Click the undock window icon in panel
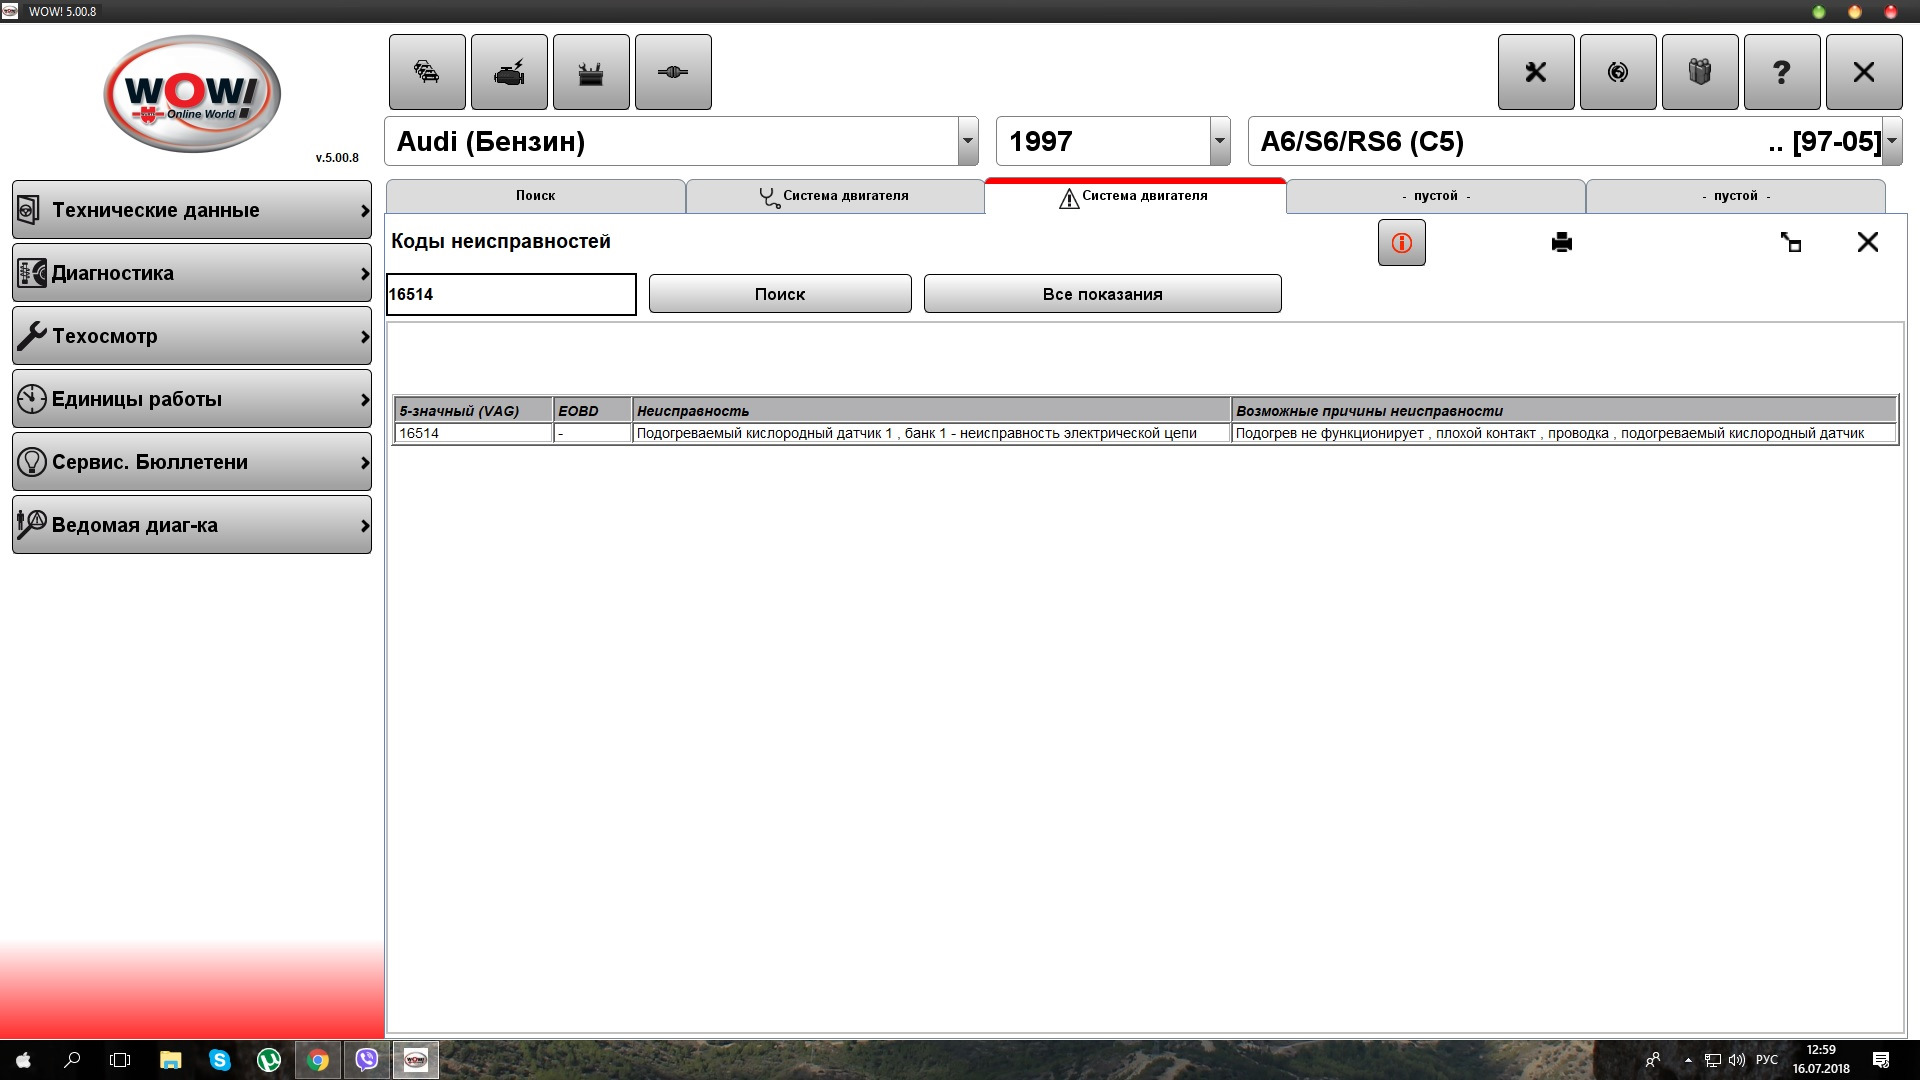 tap(1791, 242)
